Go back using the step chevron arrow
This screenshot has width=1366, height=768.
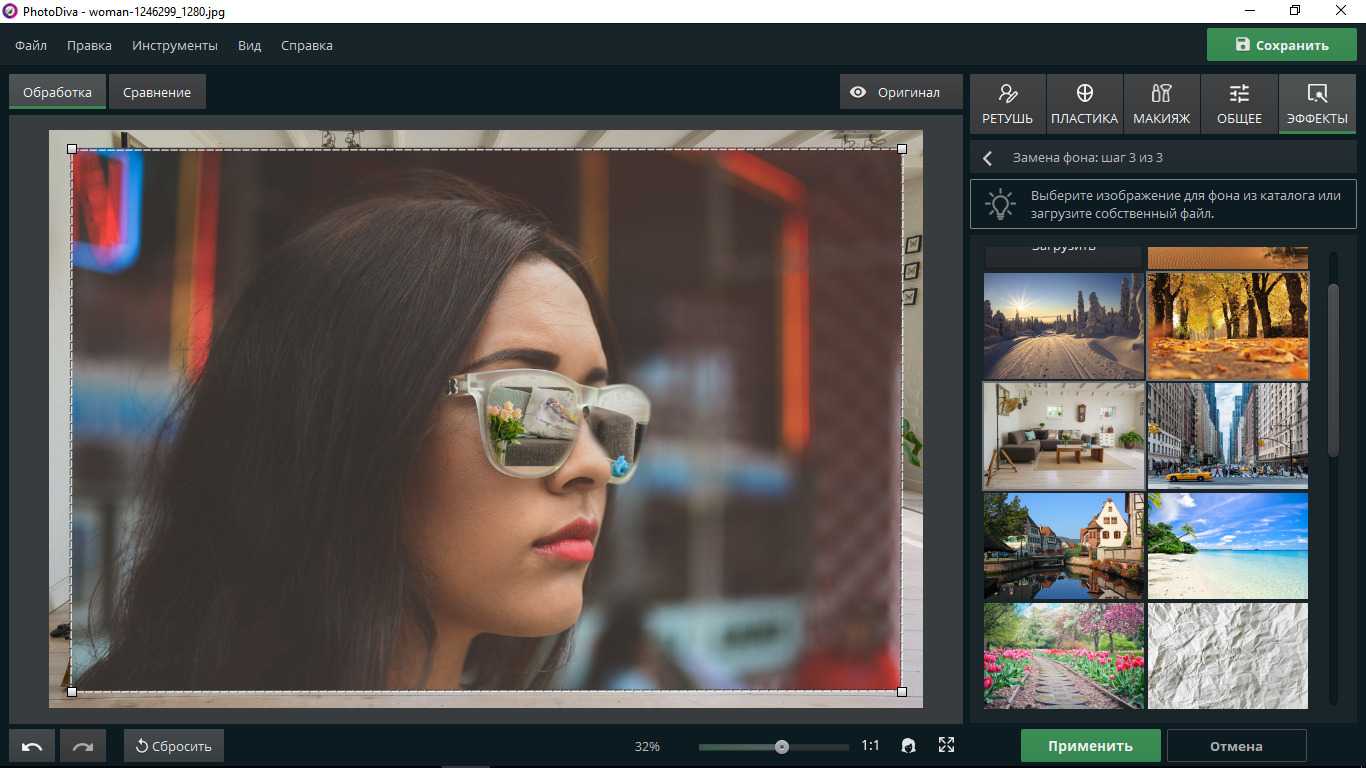click(987, 158)
